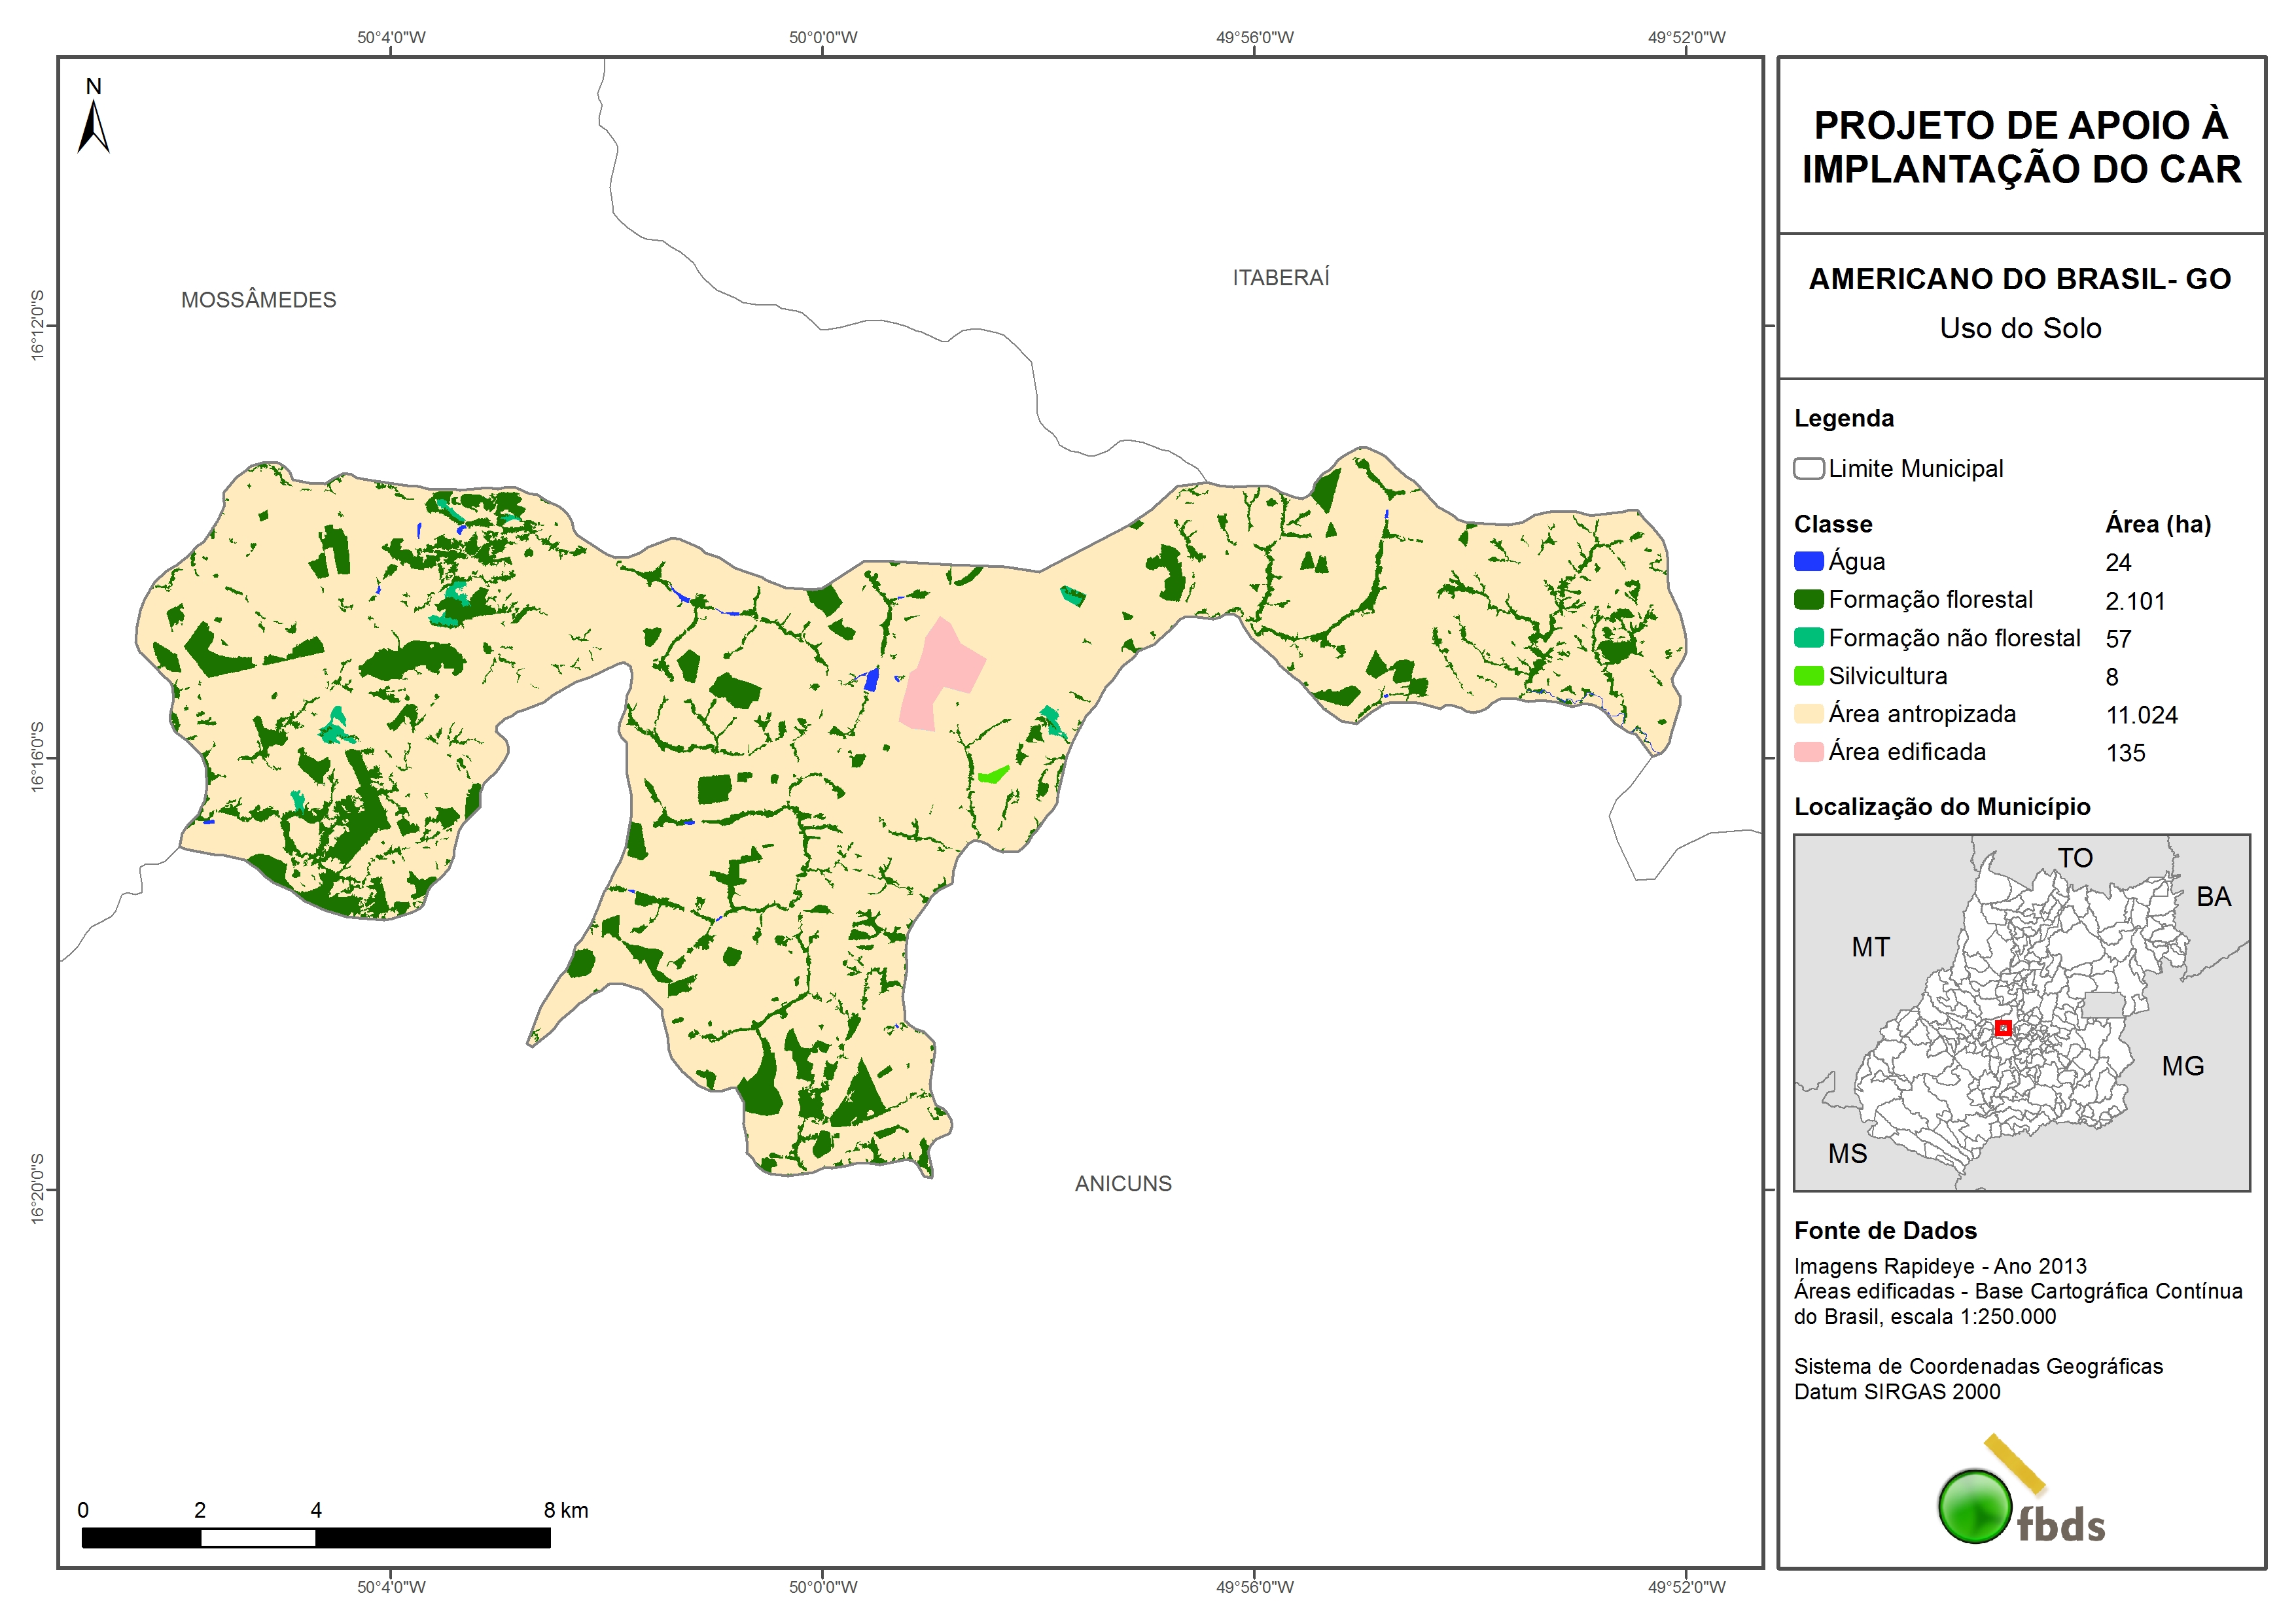This screenshot has width=2296, height=1623.
Task: Click the blue Água legend swatch
Action: click(1808, 561)
